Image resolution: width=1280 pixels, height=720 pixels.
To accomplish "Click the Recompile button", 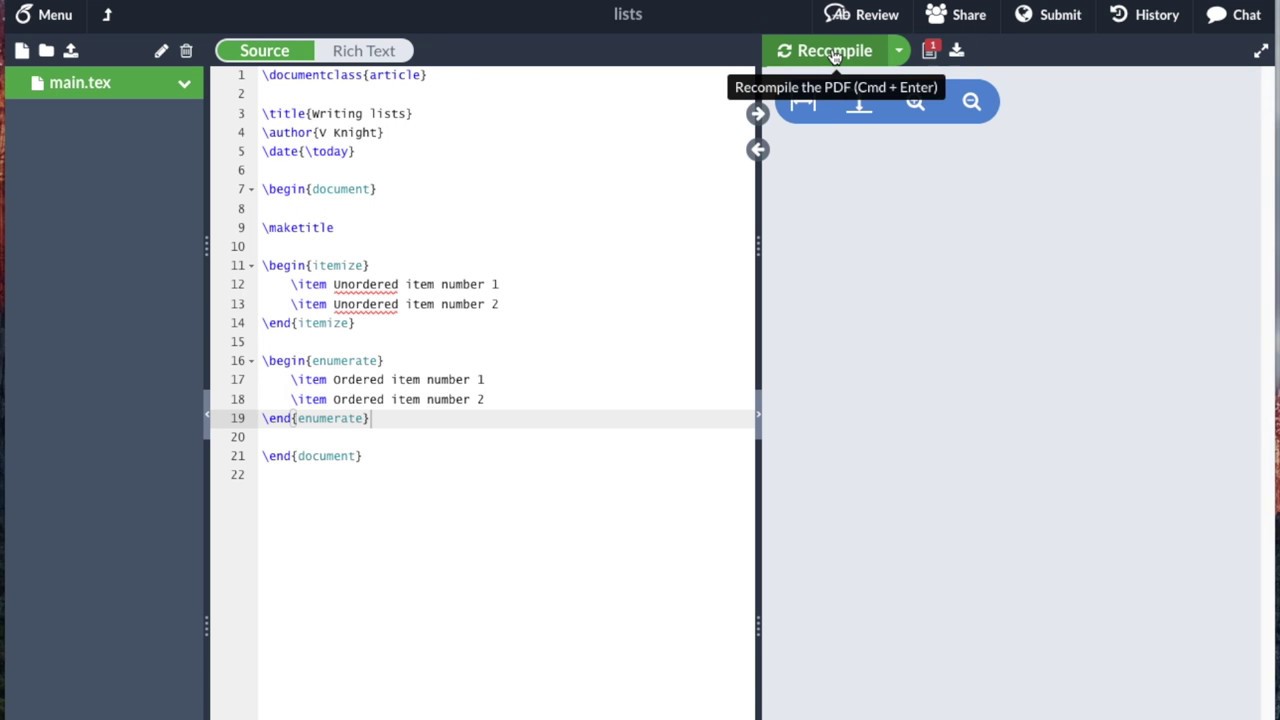I will point(825,51).
